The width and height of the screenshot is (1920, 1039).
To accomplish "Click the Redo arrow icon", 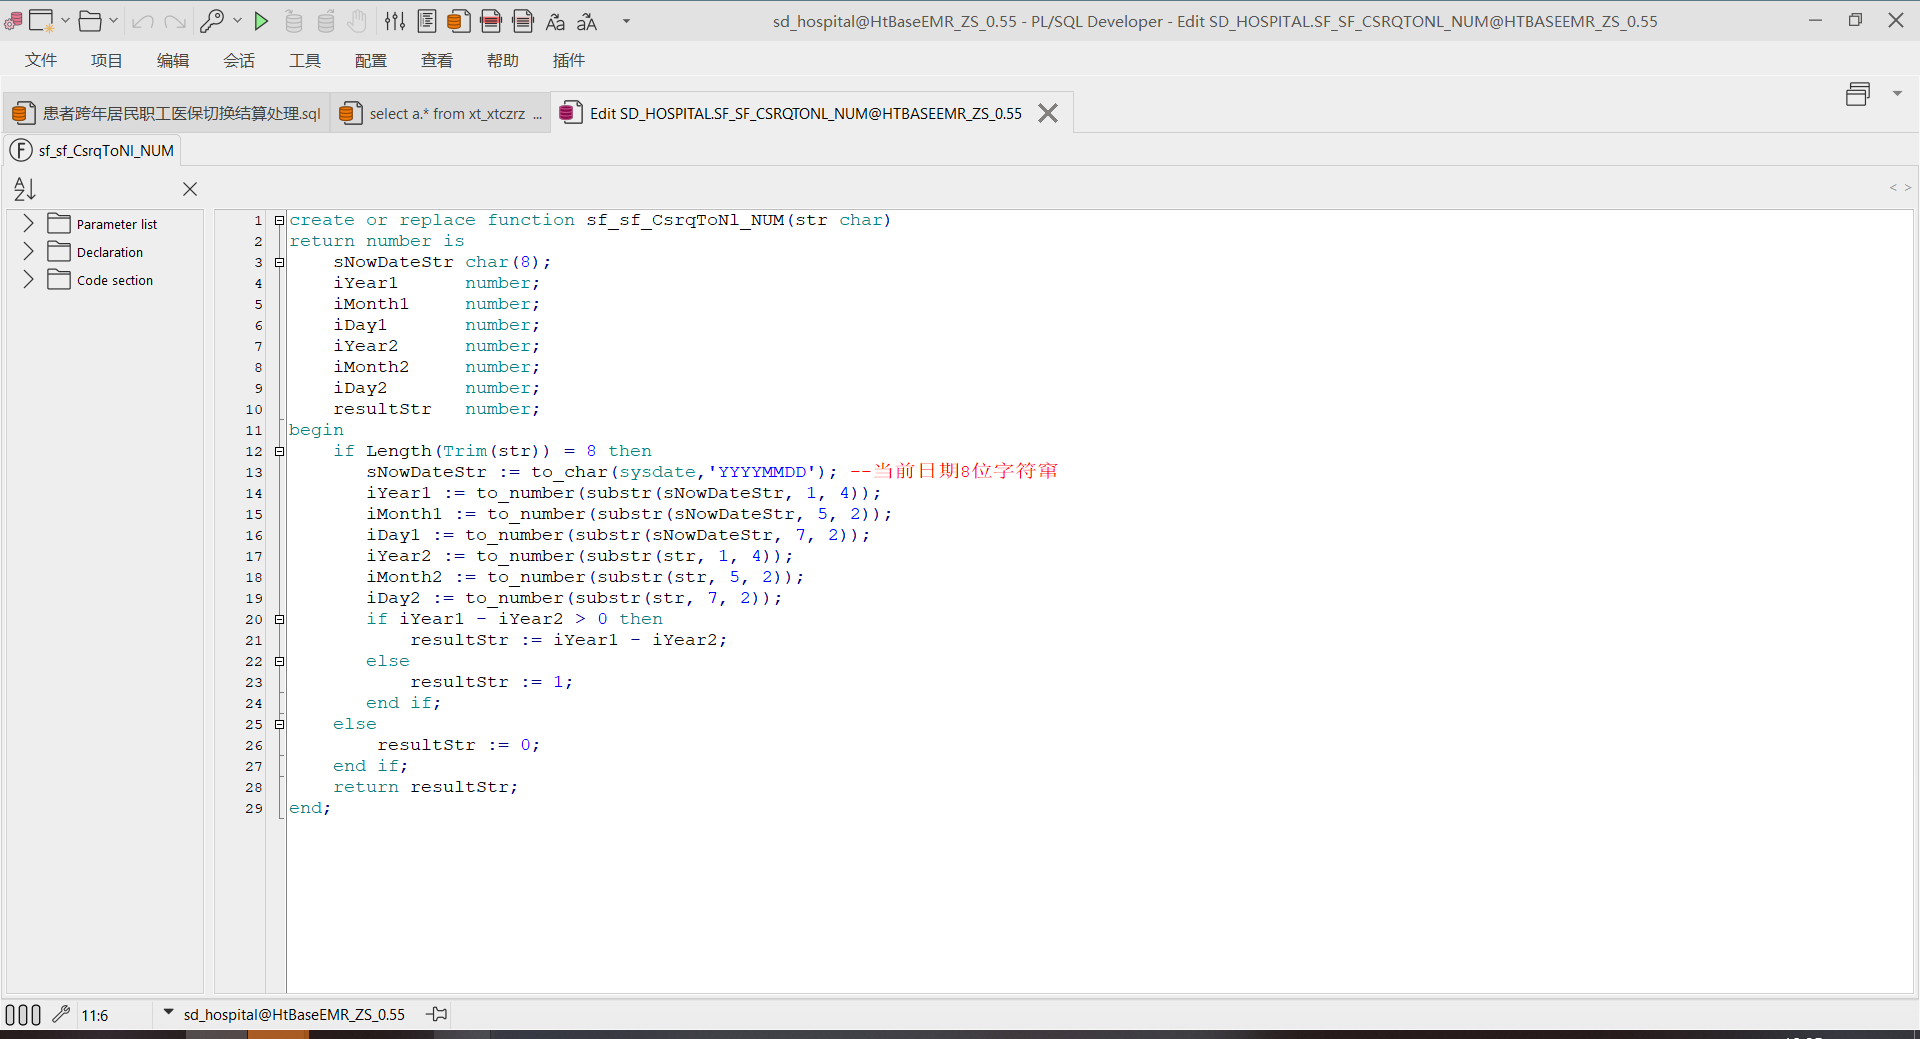I will (x=175, y=21).
